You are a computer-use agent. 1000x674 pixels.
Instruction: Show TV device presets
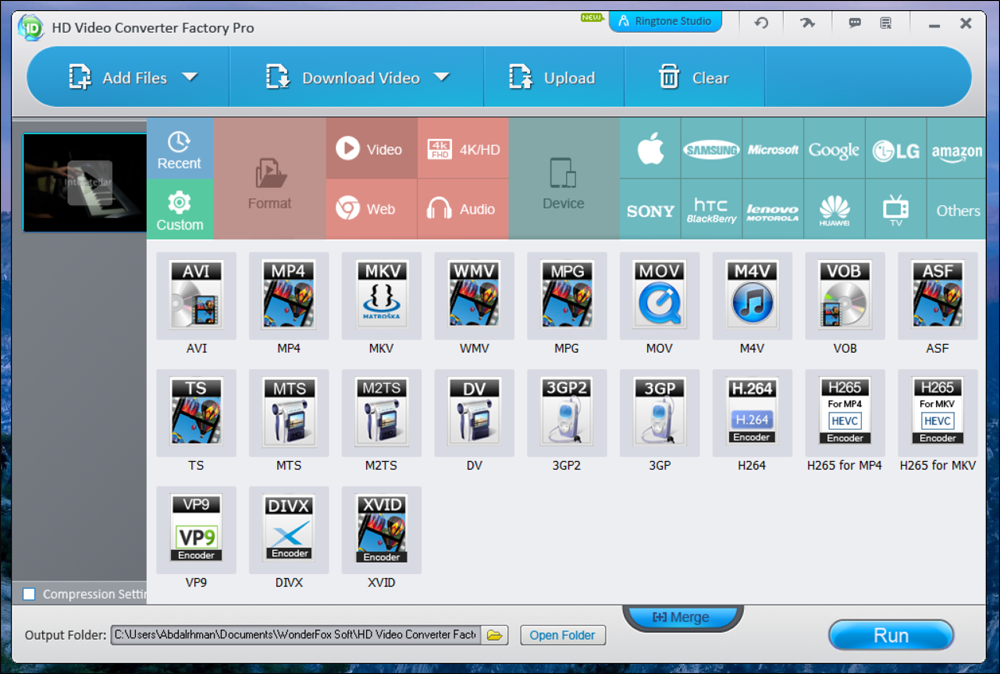point(895,209)
